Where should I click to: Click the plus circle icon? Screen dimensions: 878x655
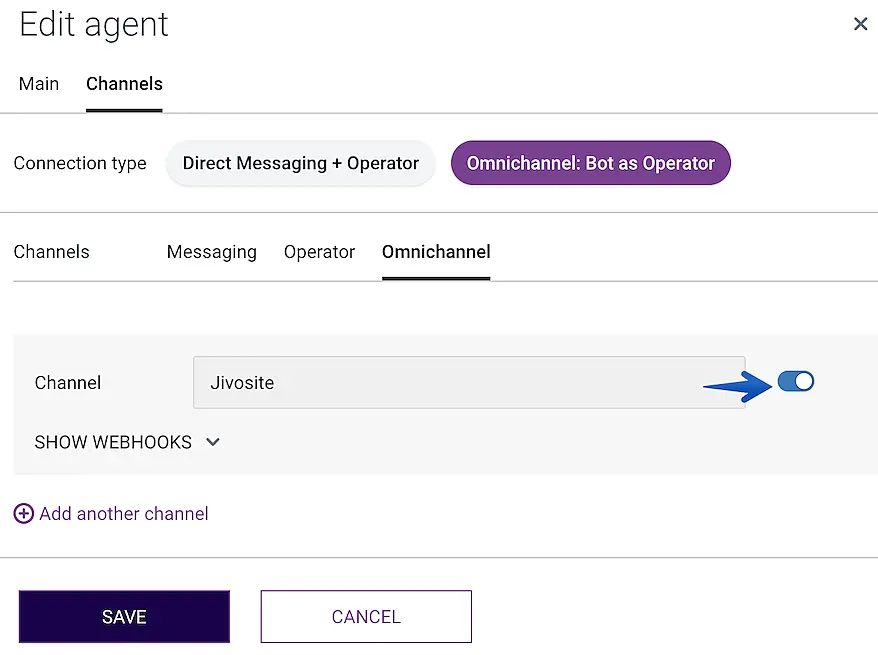click(x=23, y=514)
